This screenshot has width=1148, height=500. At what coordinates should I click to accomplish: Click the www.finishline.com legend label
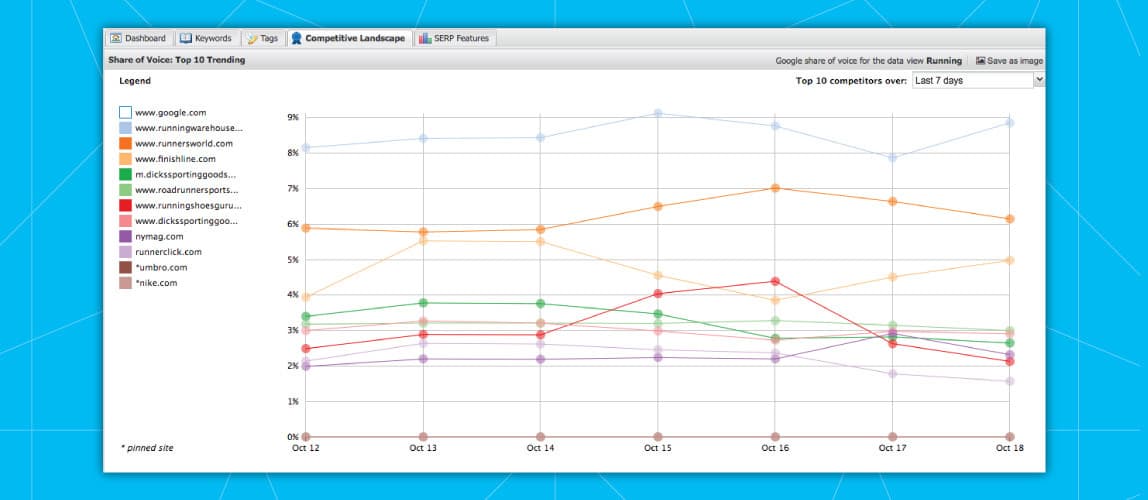point(176,159)
